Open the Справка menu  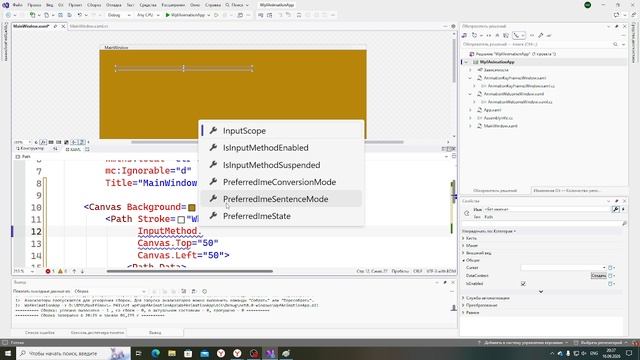(x=213, y=5)
